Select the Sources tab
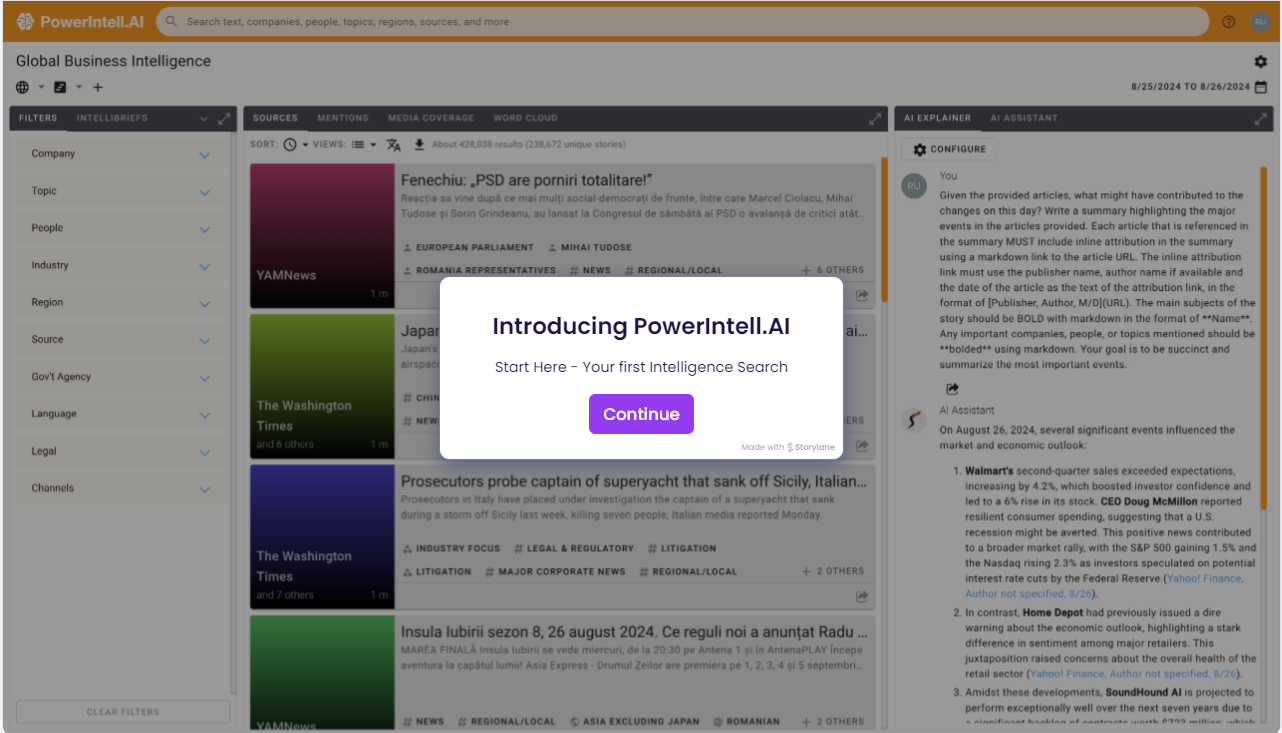The image size is (1282, 733). 275,118
